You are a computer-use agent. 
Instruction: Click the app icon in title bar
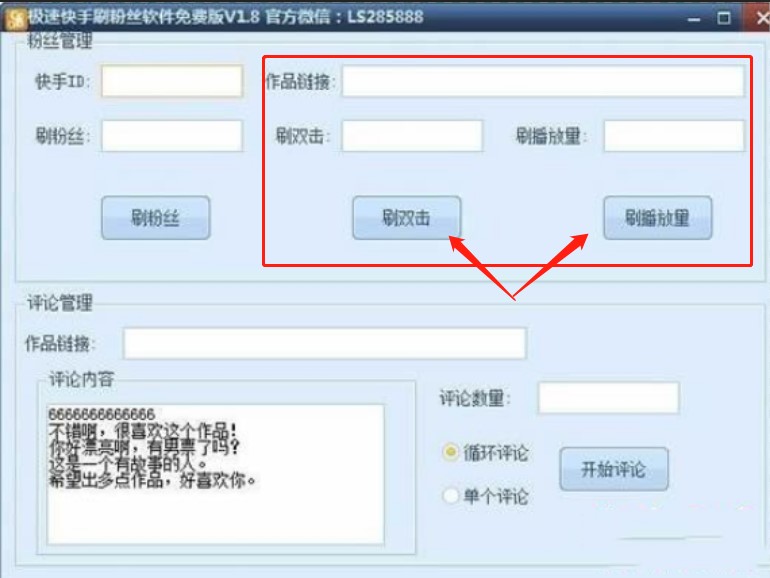[15, 19]
